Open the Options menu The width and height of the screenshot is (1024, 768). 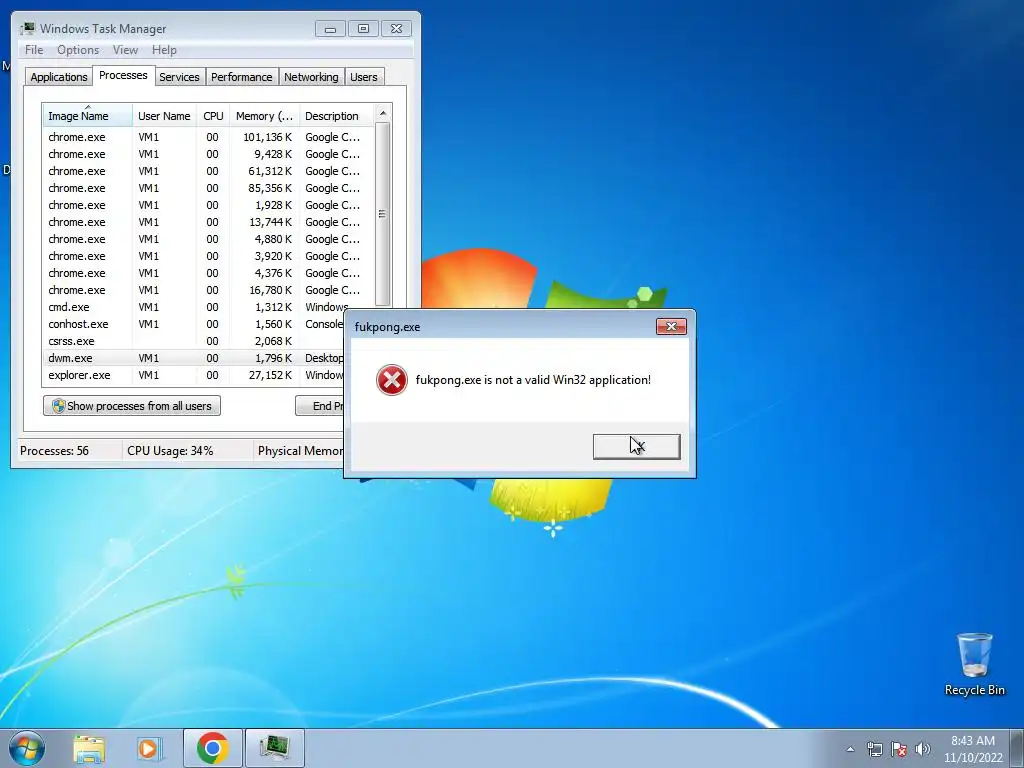pyautogui.click(x=78, y=50)
